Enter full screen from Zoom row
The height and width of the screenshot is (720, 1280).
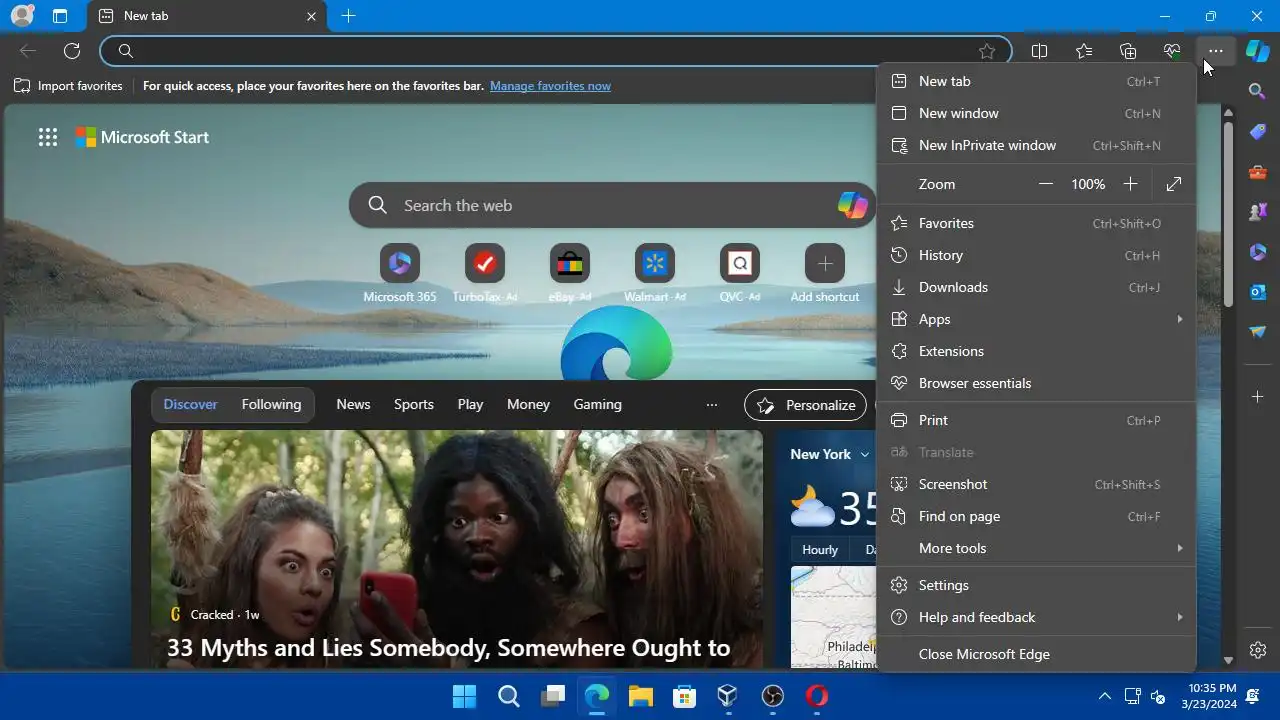1174,184
